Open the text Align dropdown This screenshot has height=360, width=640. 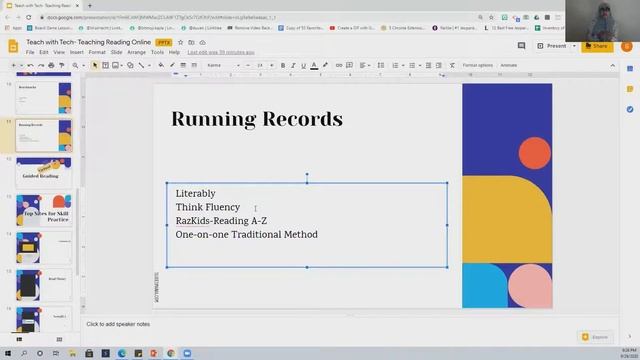tap(364, 65)
